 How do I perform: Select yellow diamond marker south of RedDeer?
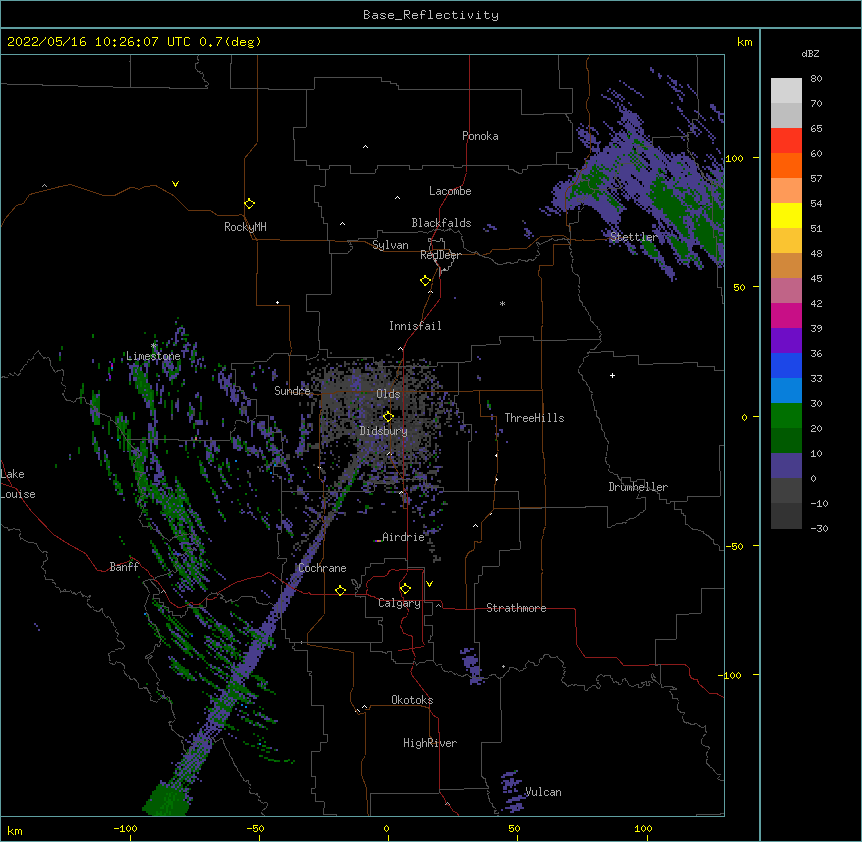coord(425,281)
